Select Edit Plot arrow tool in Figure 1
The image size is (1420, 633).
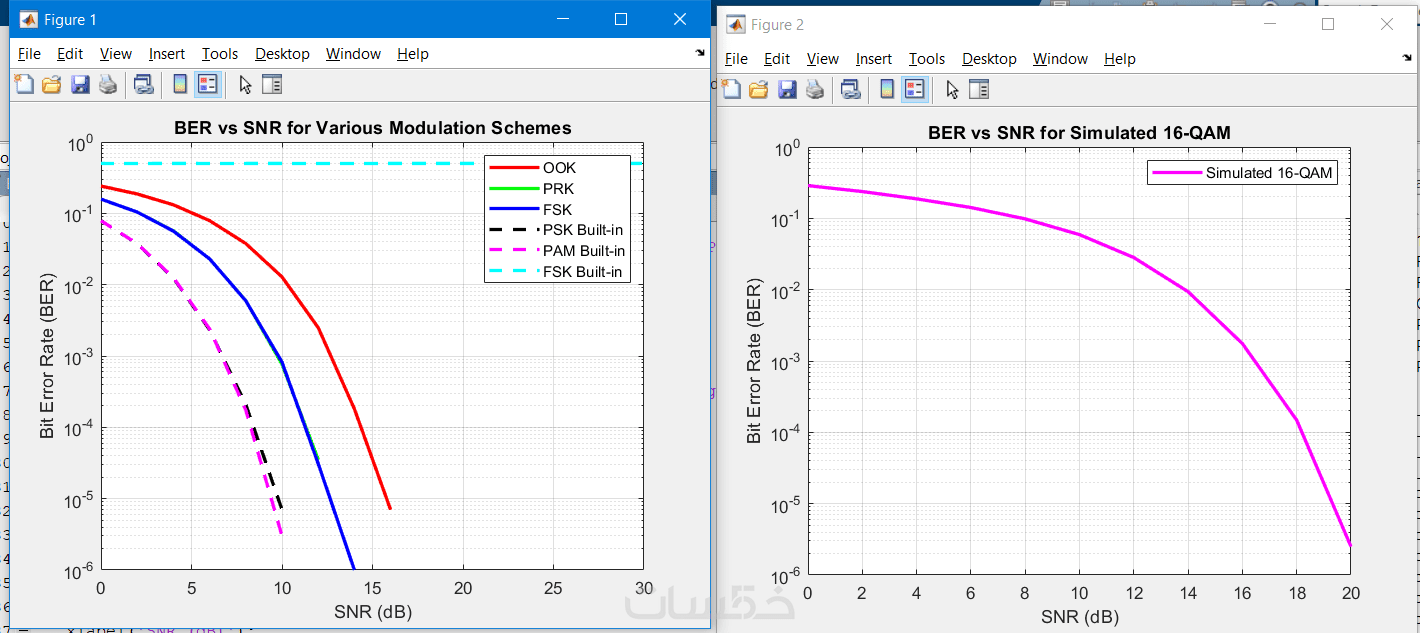tap(245, 85)
